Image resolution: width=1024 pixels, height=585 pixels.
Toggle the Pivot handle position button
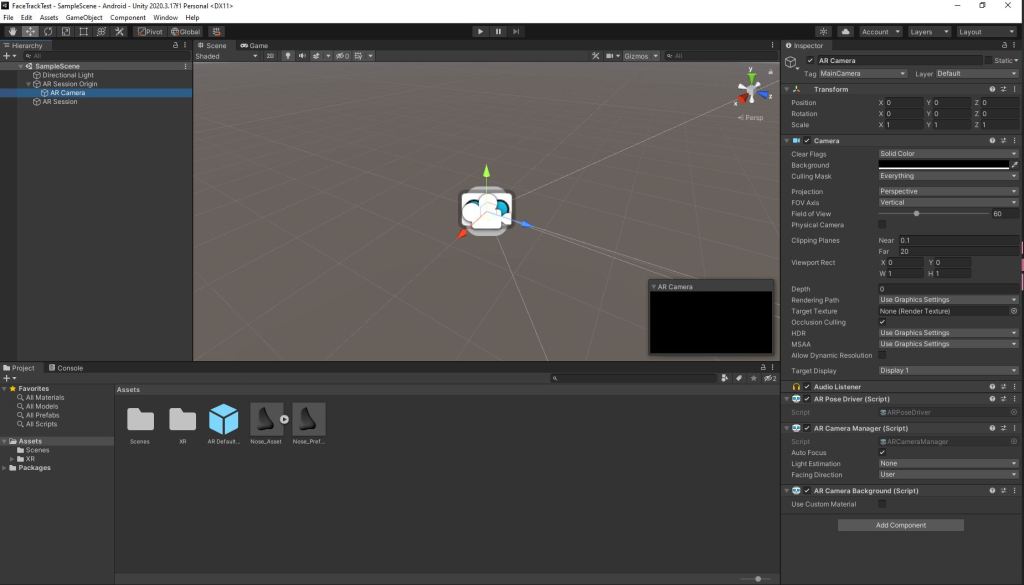(x=150, y=32)
